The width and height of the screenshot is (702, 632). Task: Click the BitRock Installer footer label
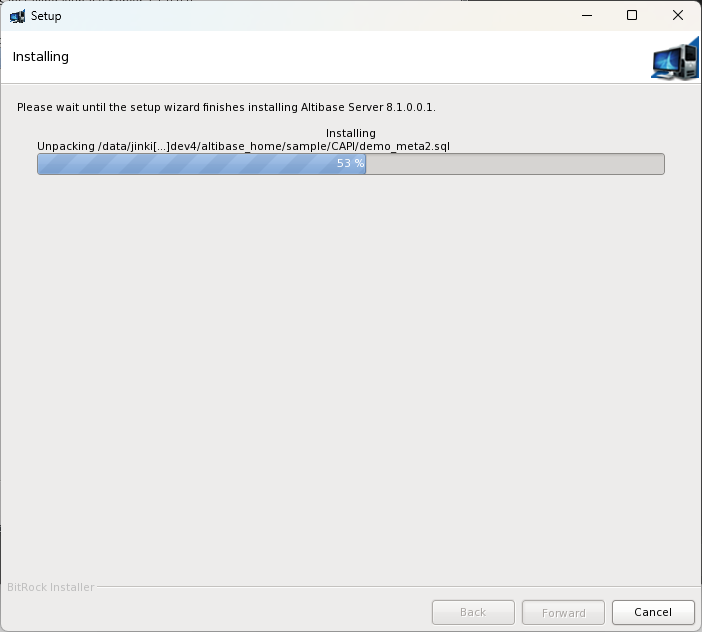pos(51,587)
